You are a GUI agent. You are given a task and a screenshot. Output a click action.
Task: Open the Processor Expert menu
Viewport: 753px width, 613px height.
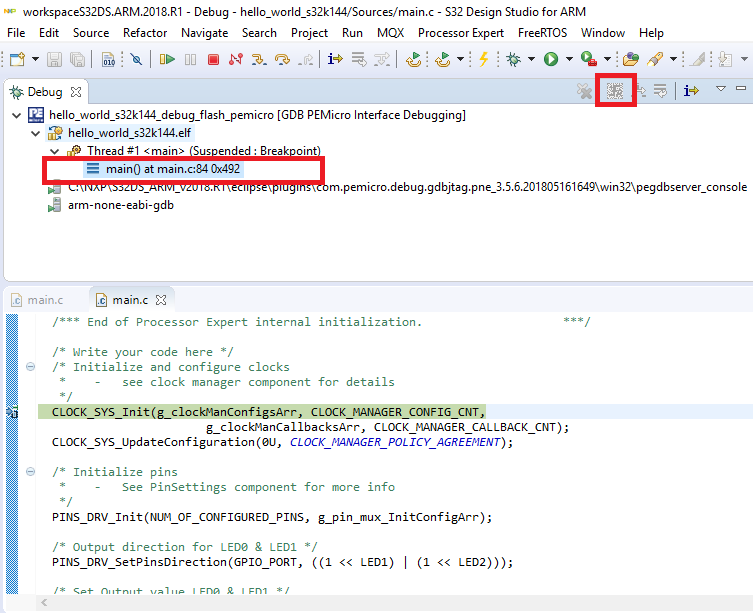461,33
